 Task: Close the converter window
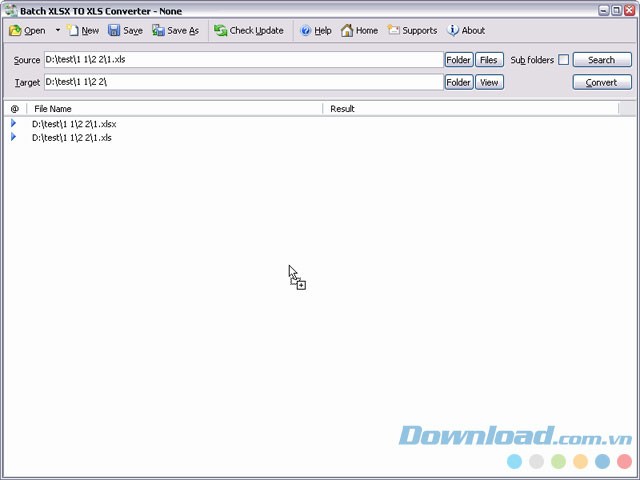629,11
